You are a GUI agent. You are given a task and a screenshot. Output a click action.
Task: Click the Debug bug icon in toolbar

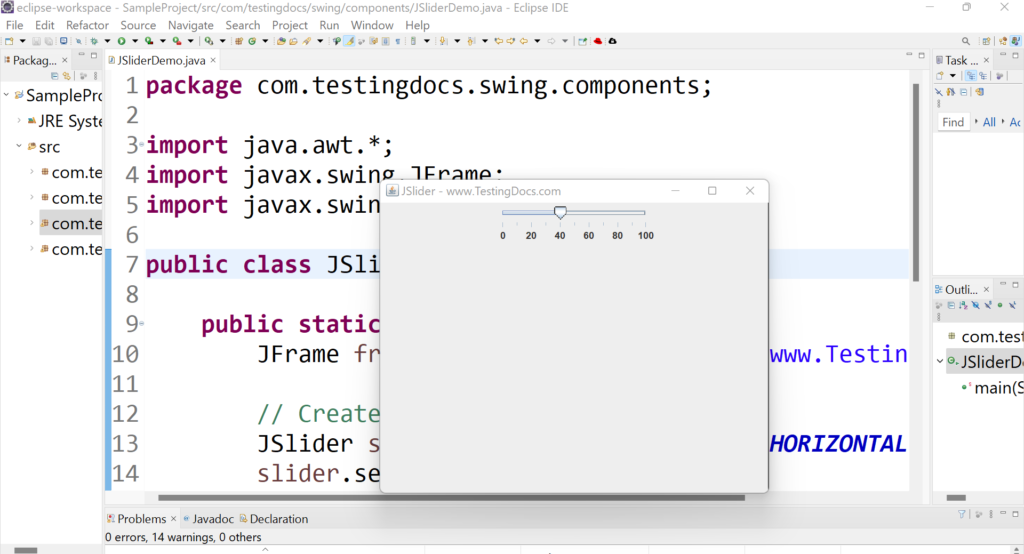(x=94, y=41)
